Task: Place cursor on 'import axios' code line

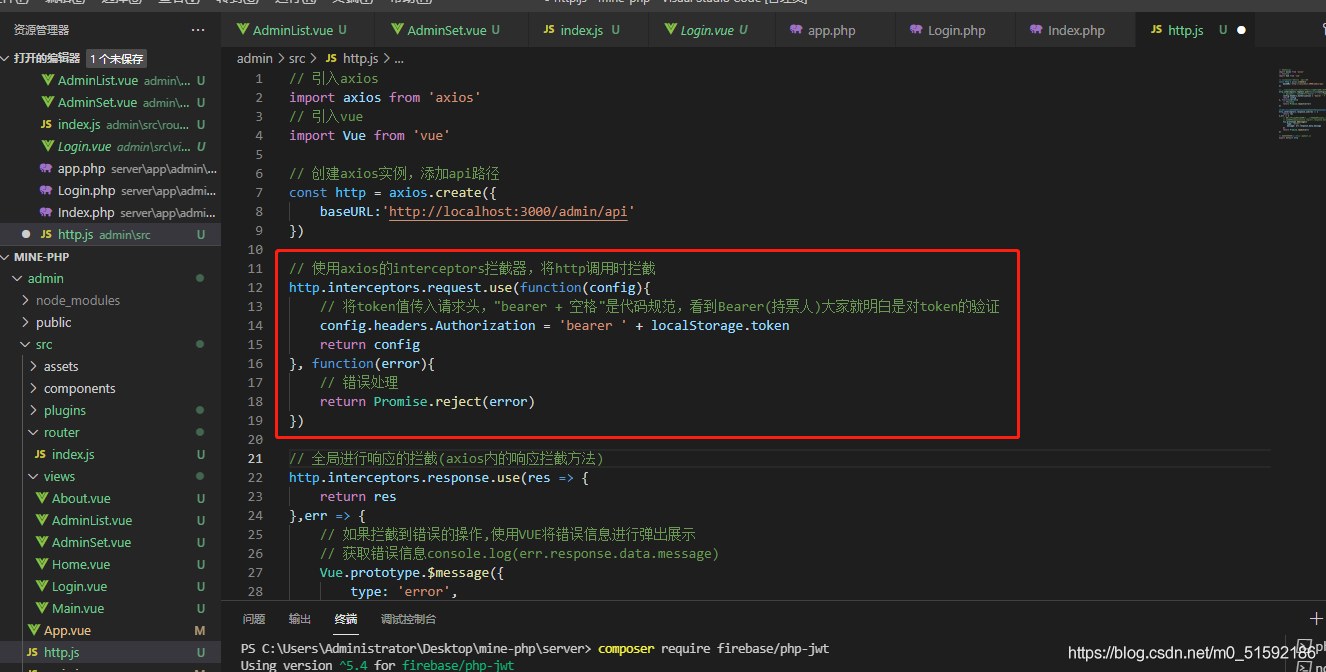Action: pyautogui.click(x=385, y=97)
